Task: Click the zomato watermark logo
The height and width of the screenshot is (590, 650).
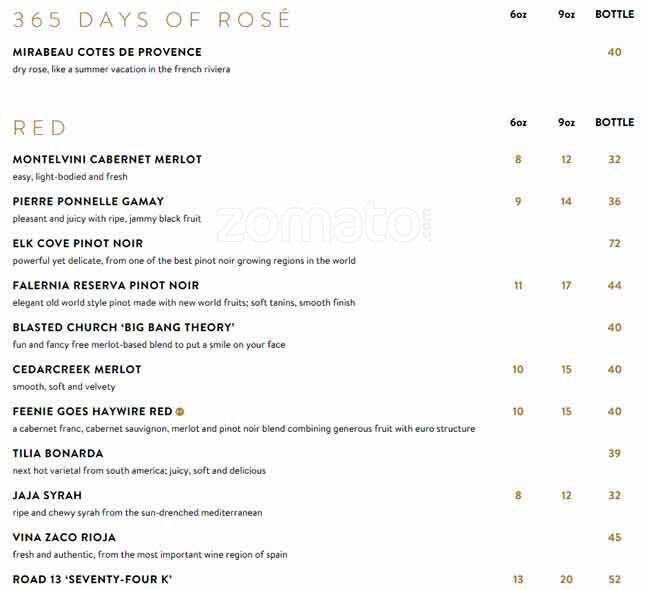Action: point(324,224)
